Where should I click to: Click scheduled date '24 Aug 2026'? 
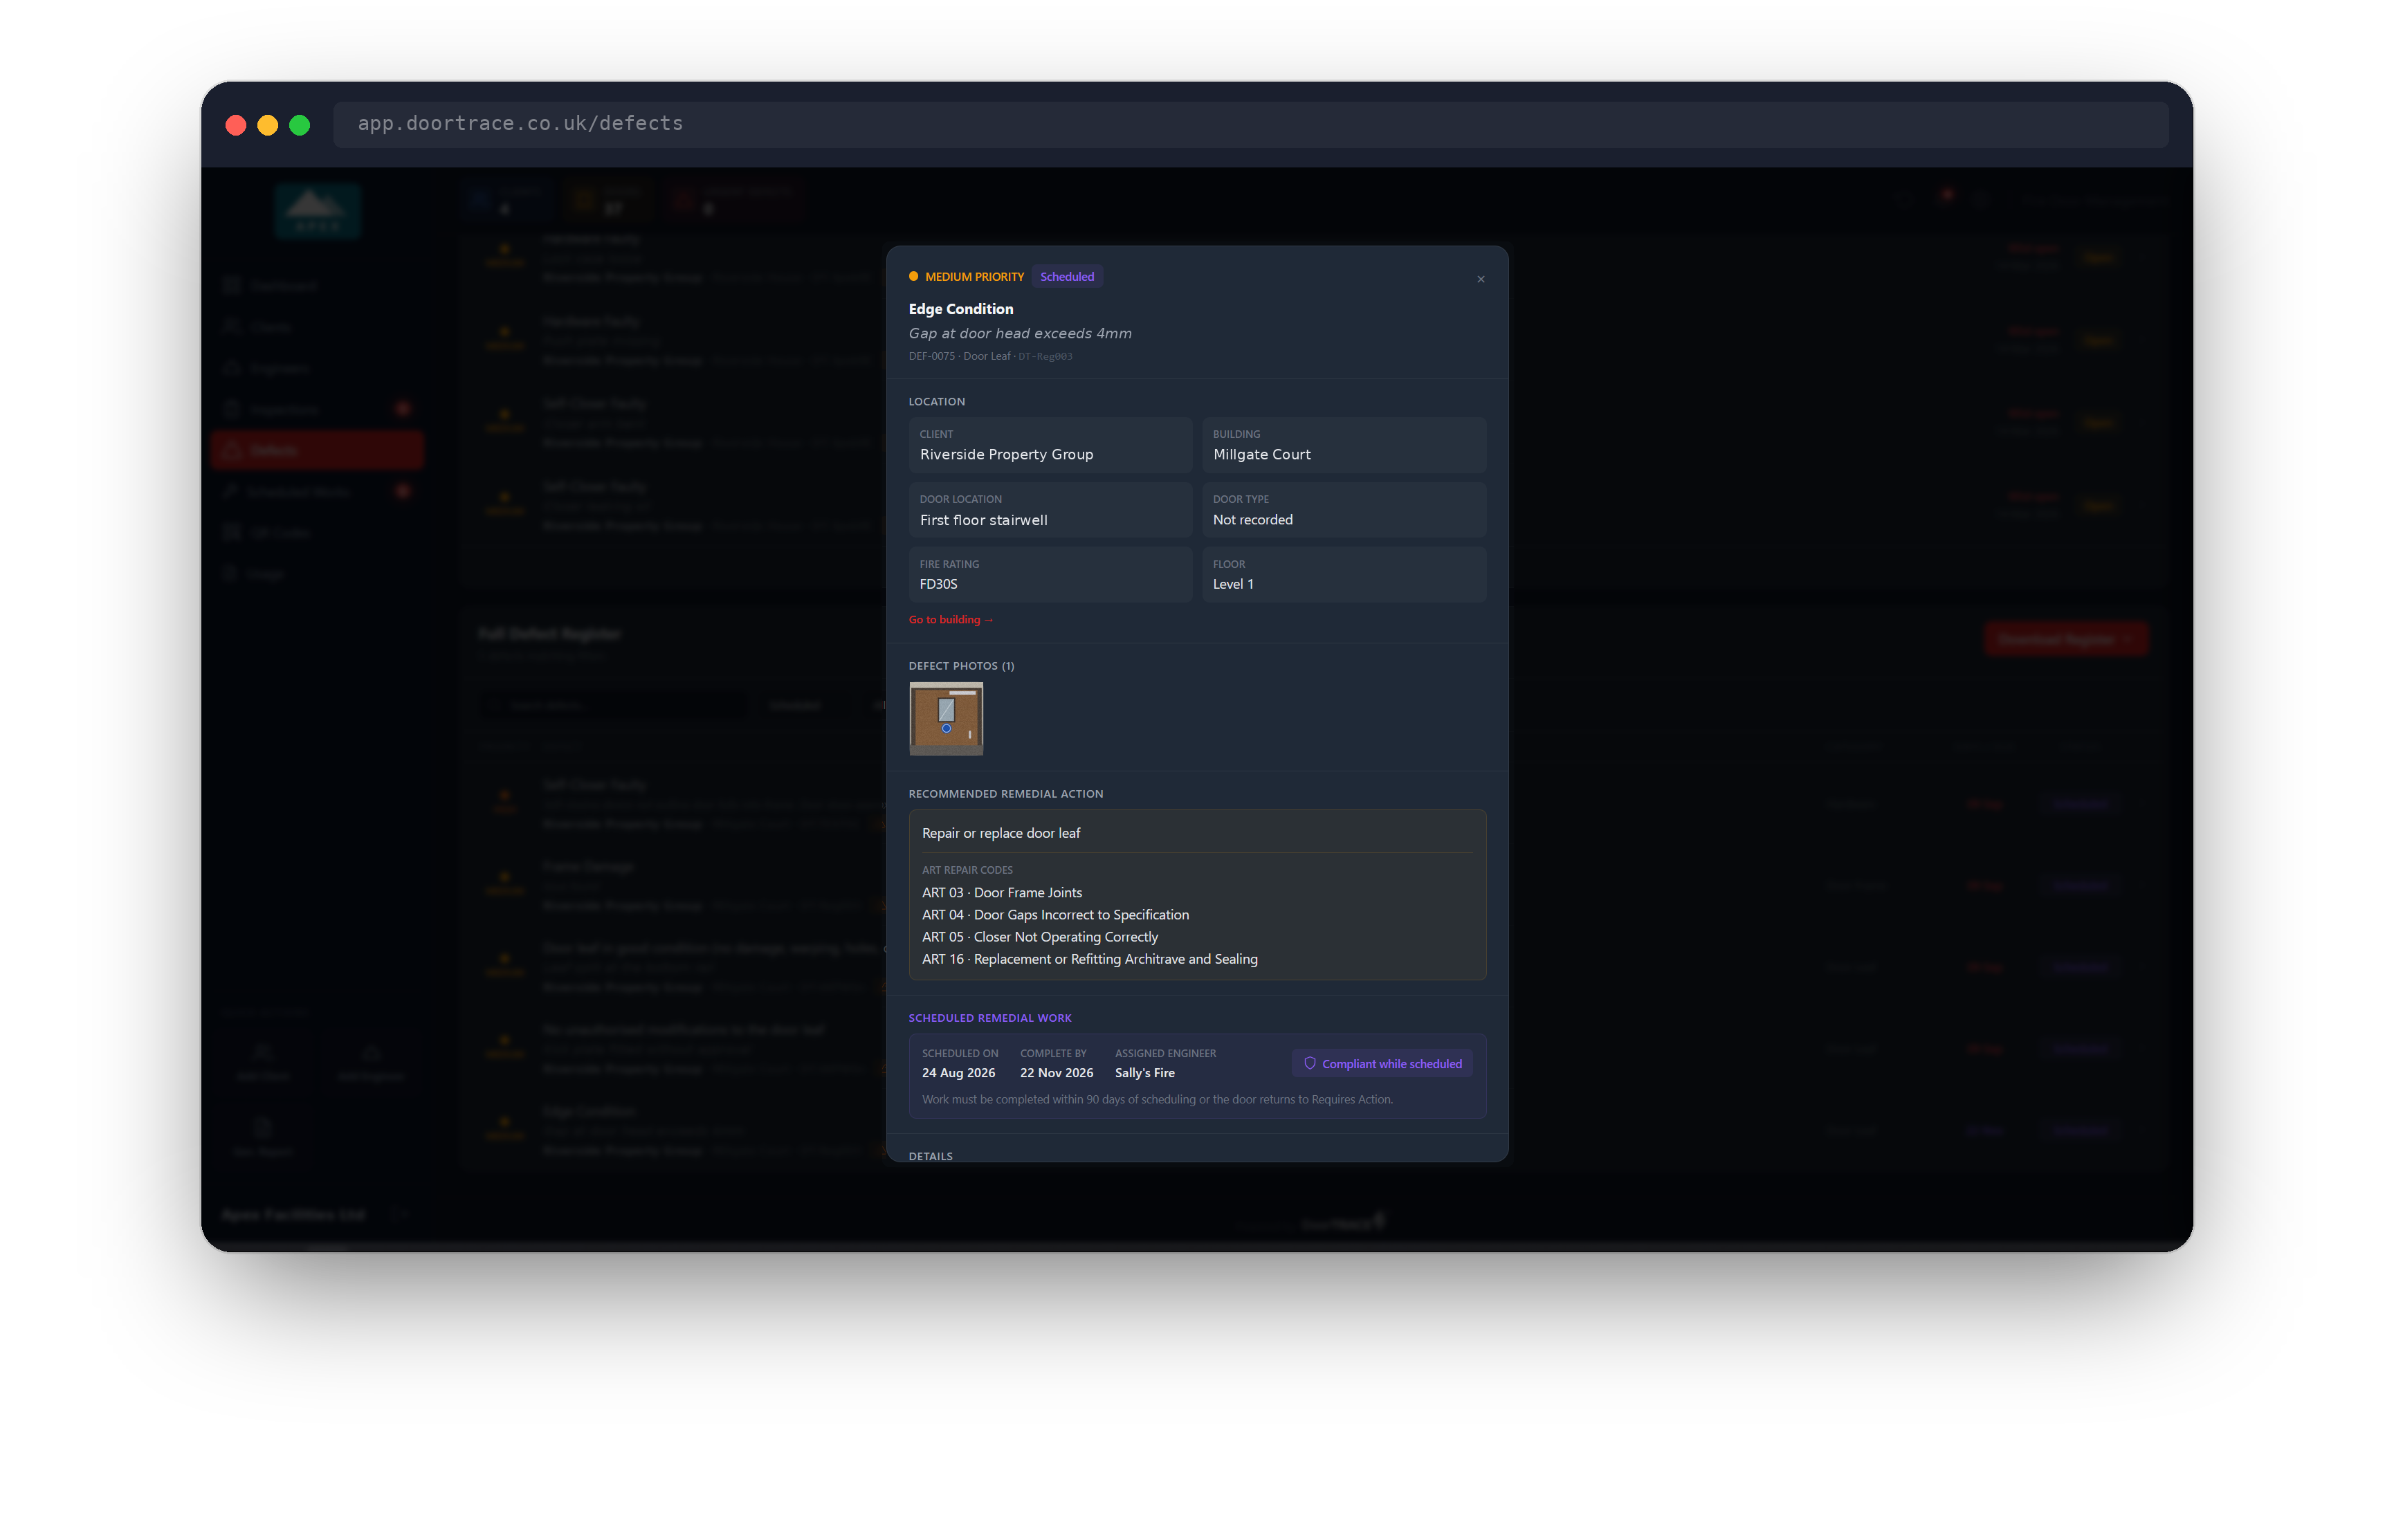click(958, 1073)
